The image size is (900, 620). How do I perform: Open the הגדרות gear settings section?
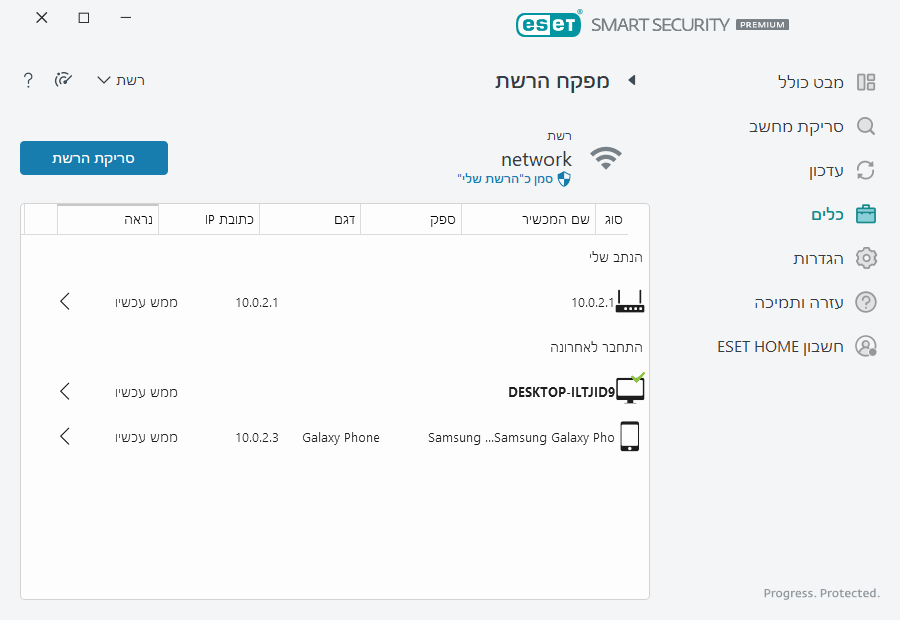[866, 258]
